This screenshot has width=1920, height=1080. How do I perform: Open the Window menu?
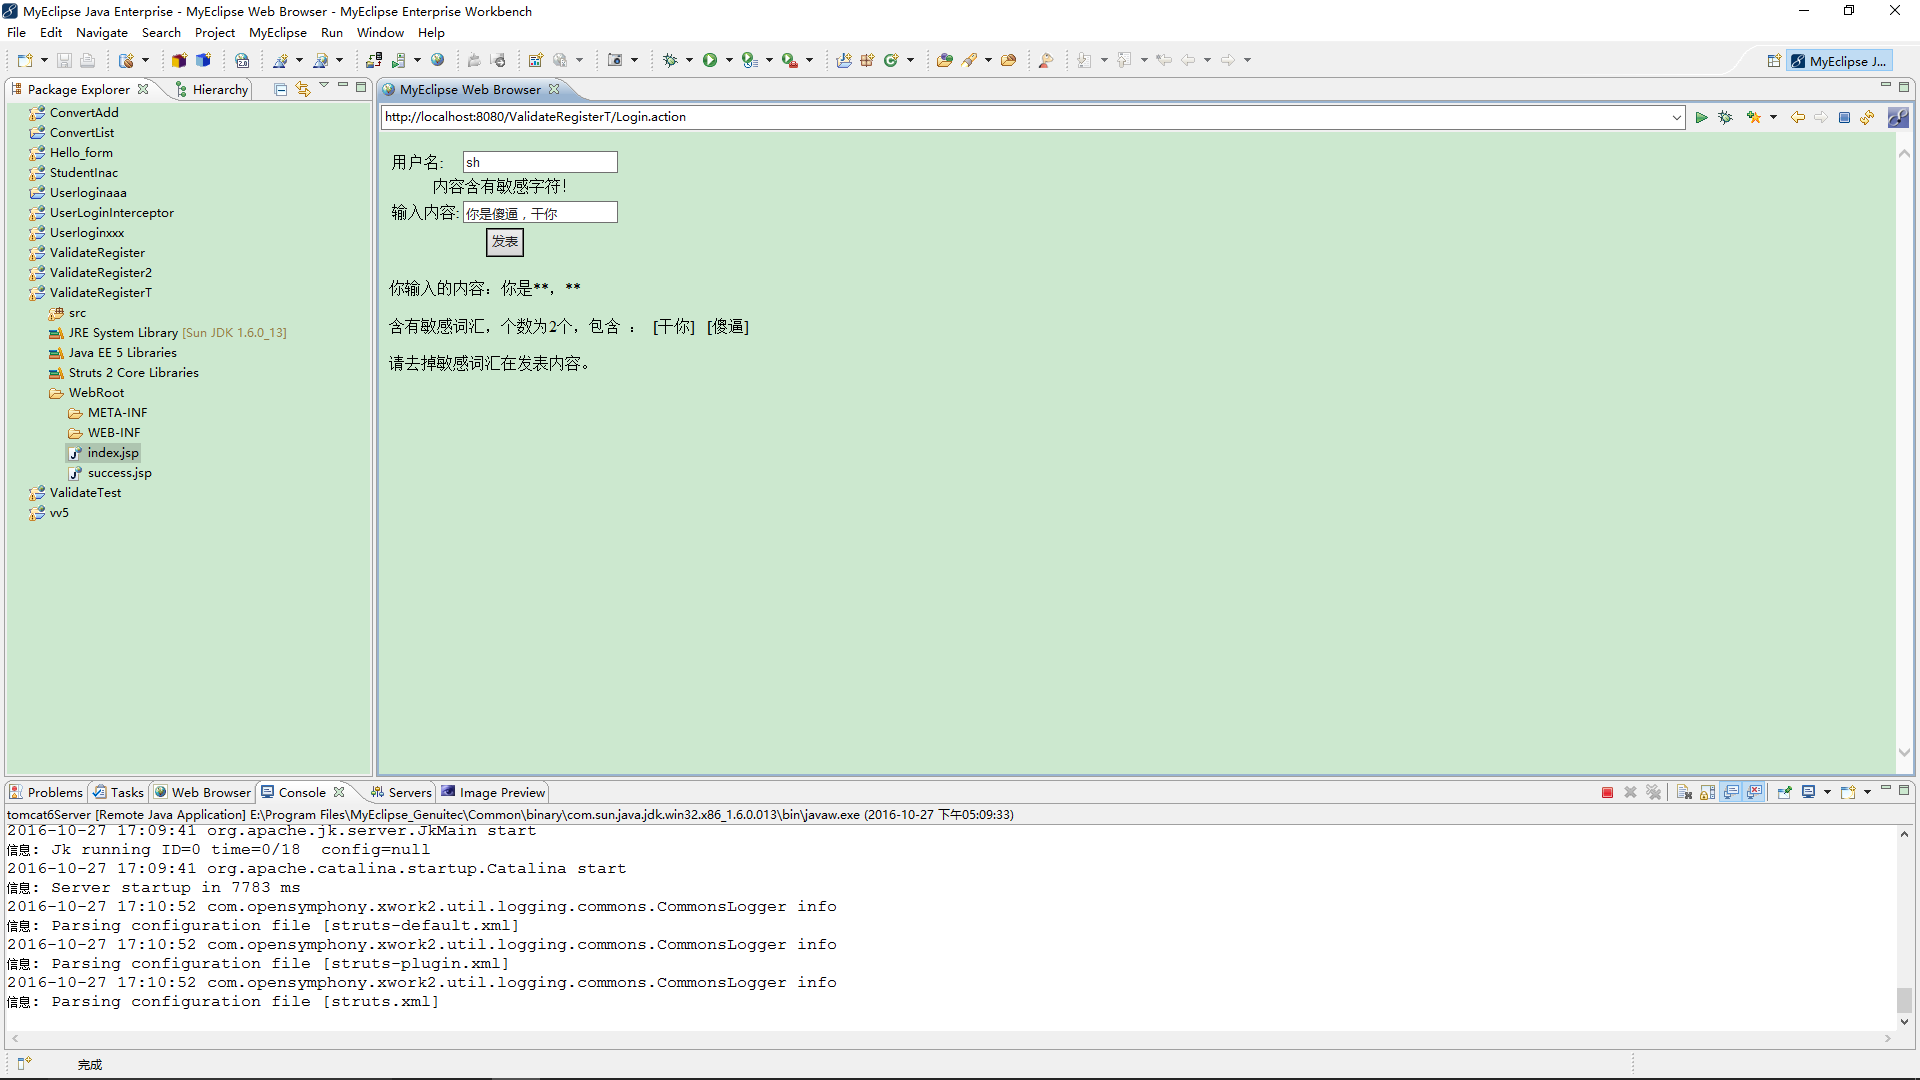pyautogui.click(x=380, y=33)
